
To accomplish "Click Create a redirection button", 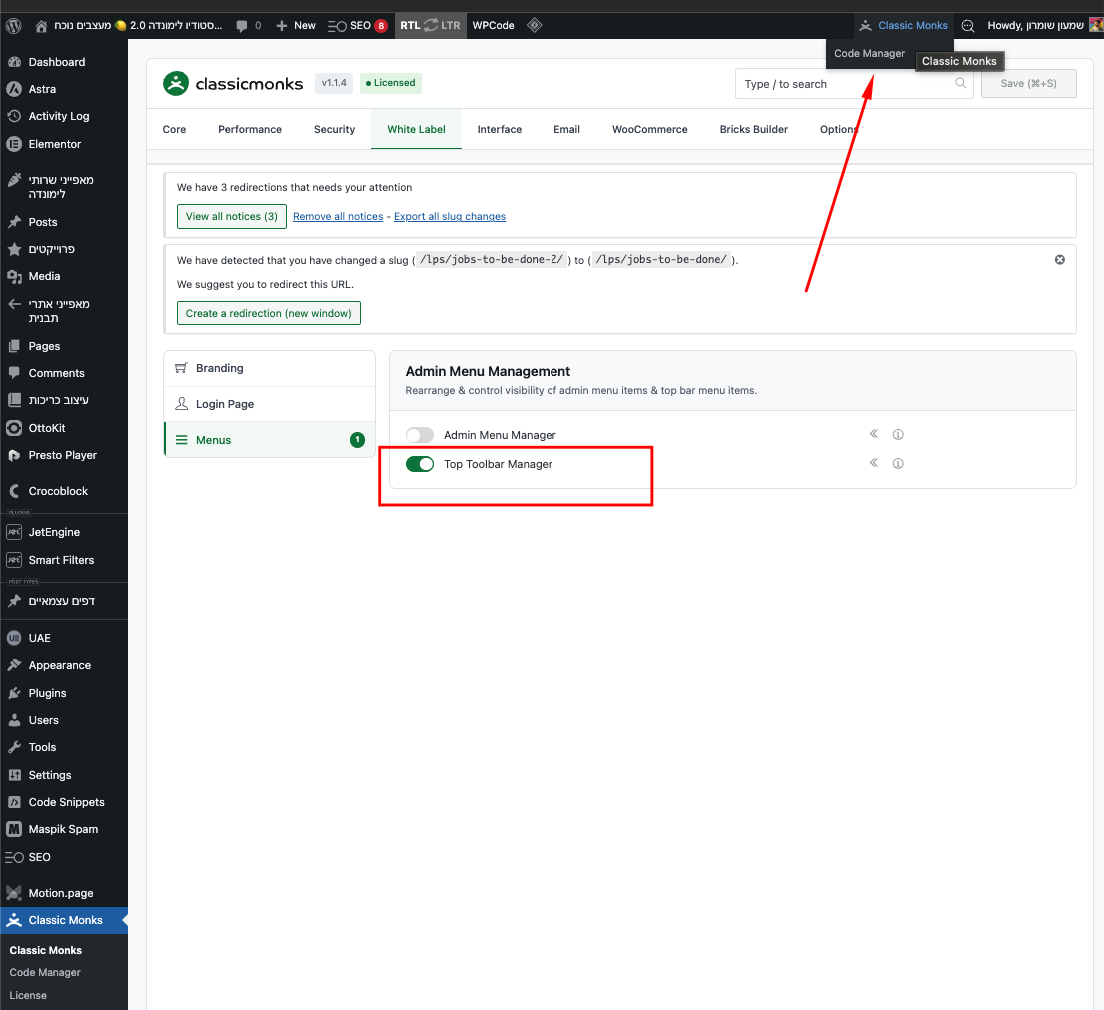I will point(269,313).
